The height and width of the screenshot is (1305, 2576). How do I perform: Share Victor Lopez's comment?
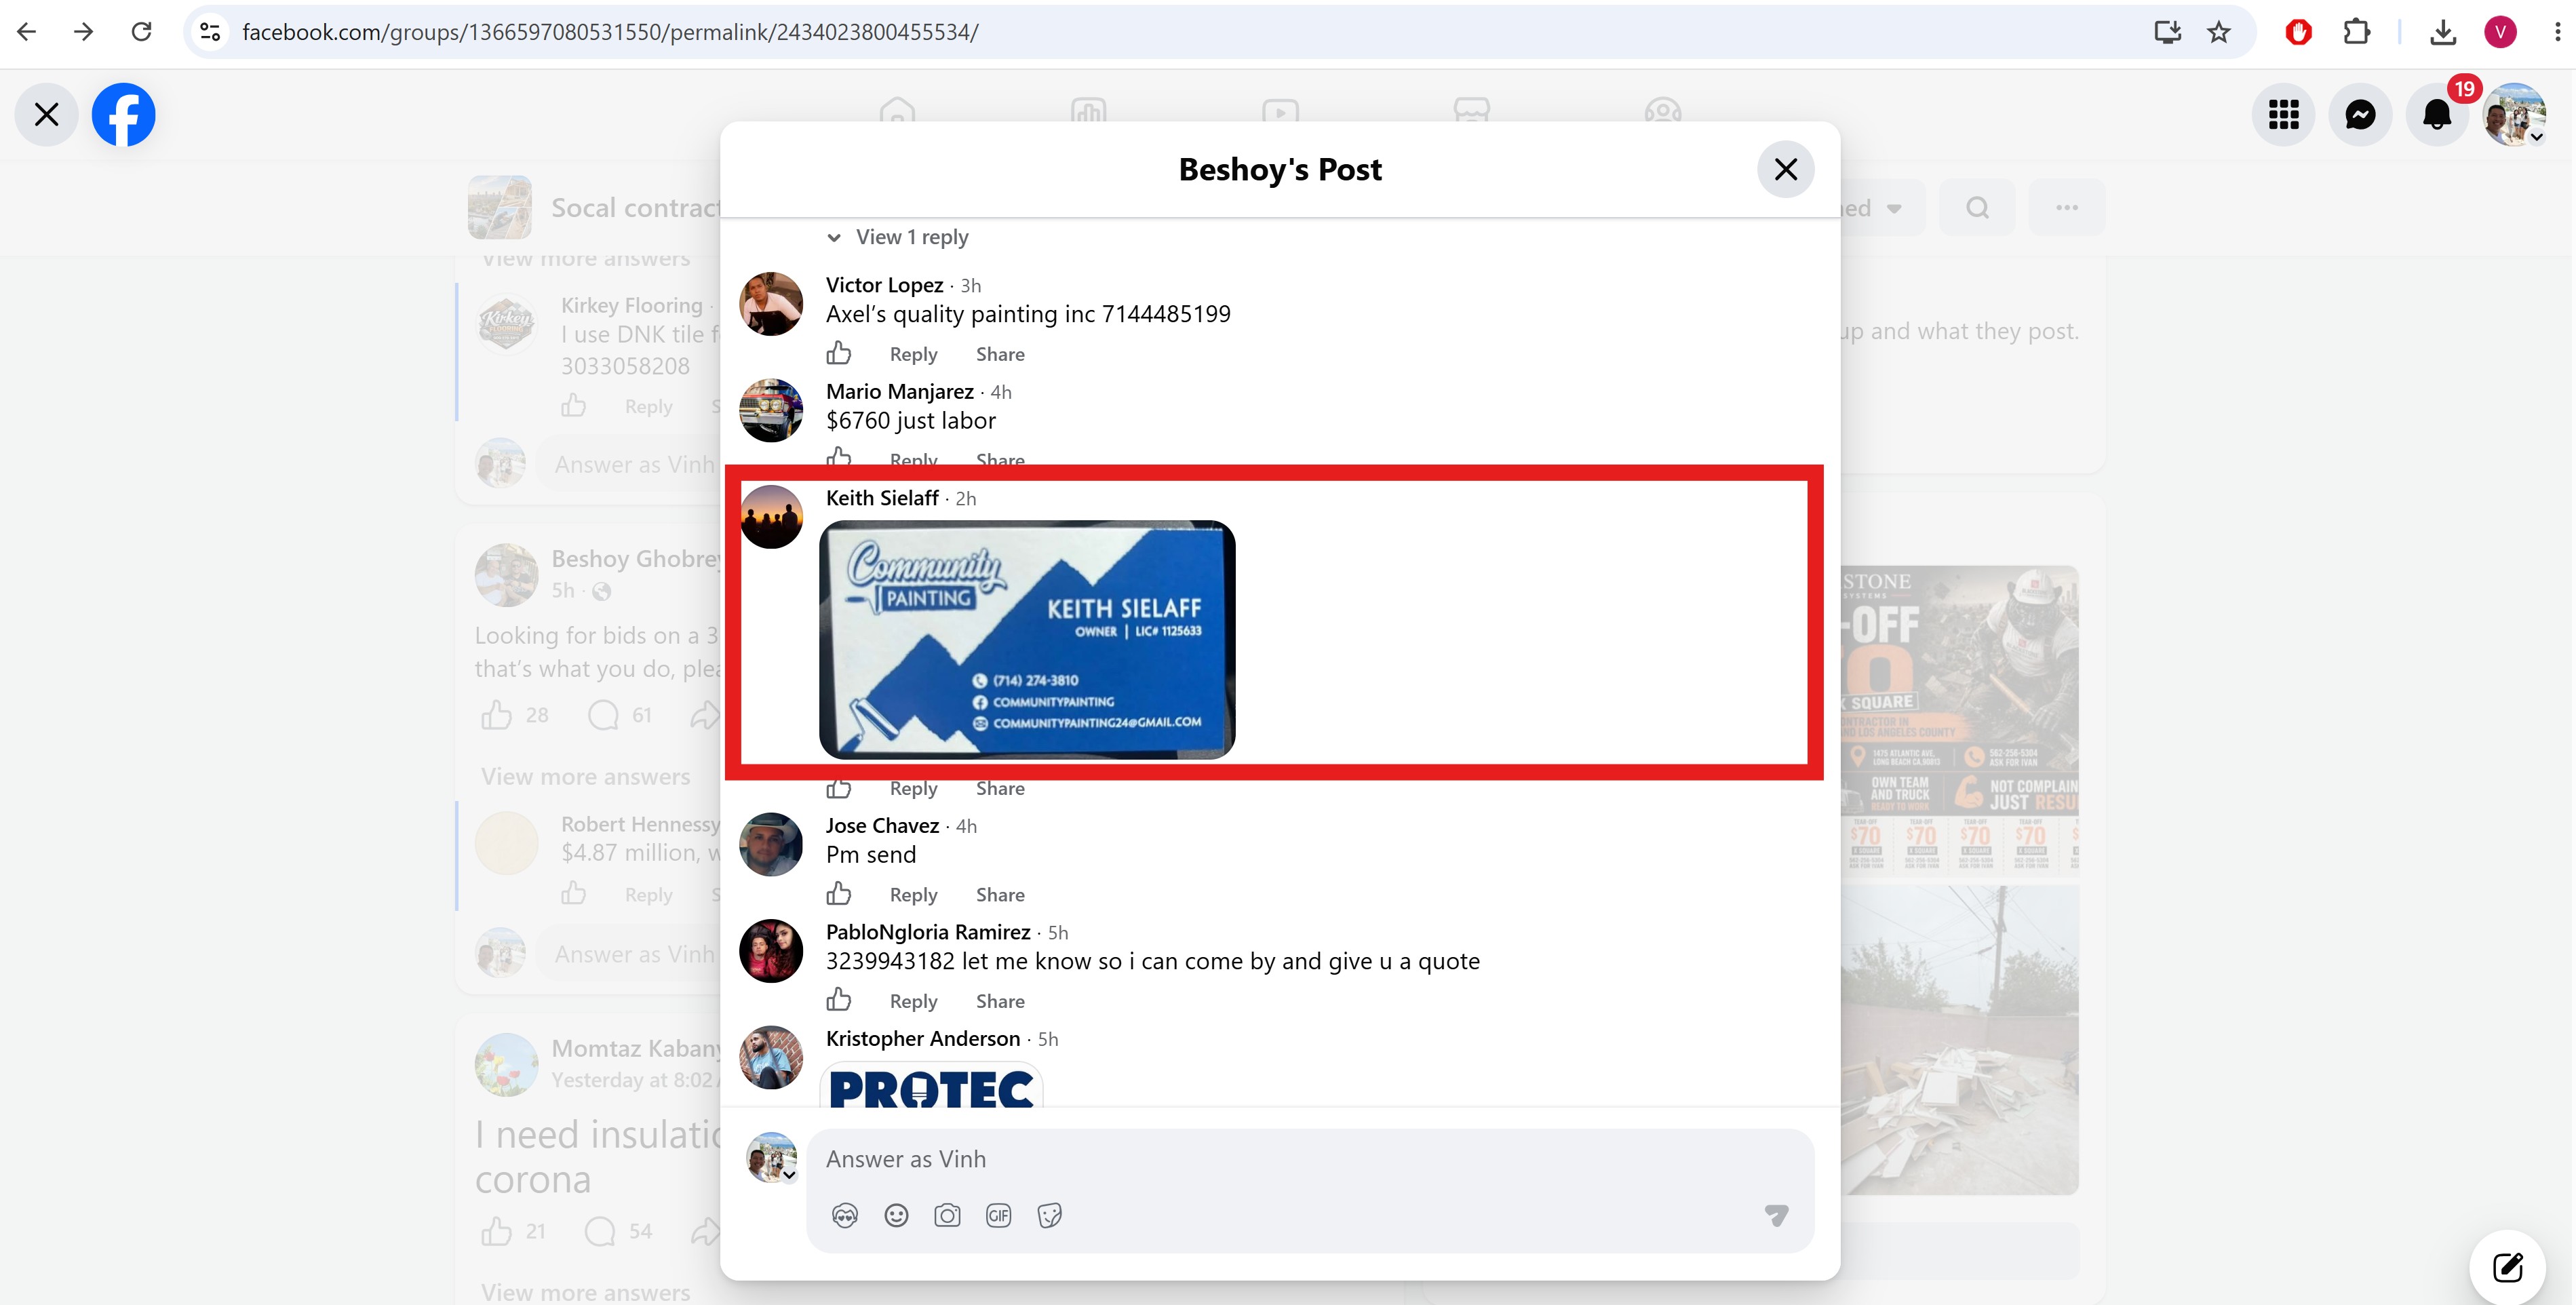(1000, 354)
